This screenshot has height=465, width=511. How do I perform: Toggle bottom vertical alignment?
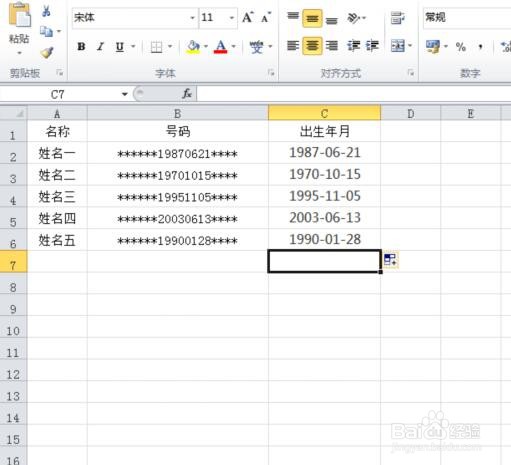pyautogui.click(x=331, y=20)
